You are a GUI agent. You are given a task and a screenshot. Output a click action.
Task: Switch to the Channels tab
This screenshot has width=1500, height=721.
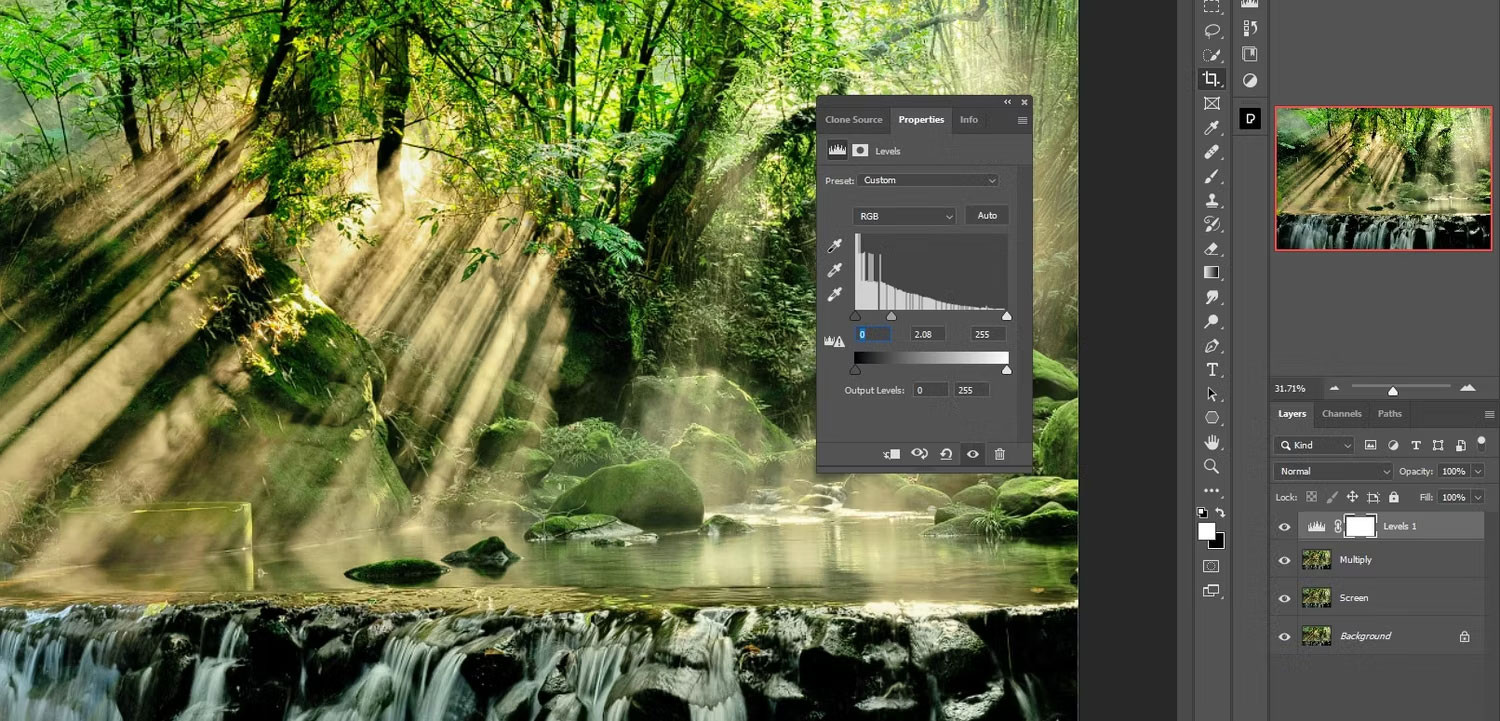pos(1341,414)
